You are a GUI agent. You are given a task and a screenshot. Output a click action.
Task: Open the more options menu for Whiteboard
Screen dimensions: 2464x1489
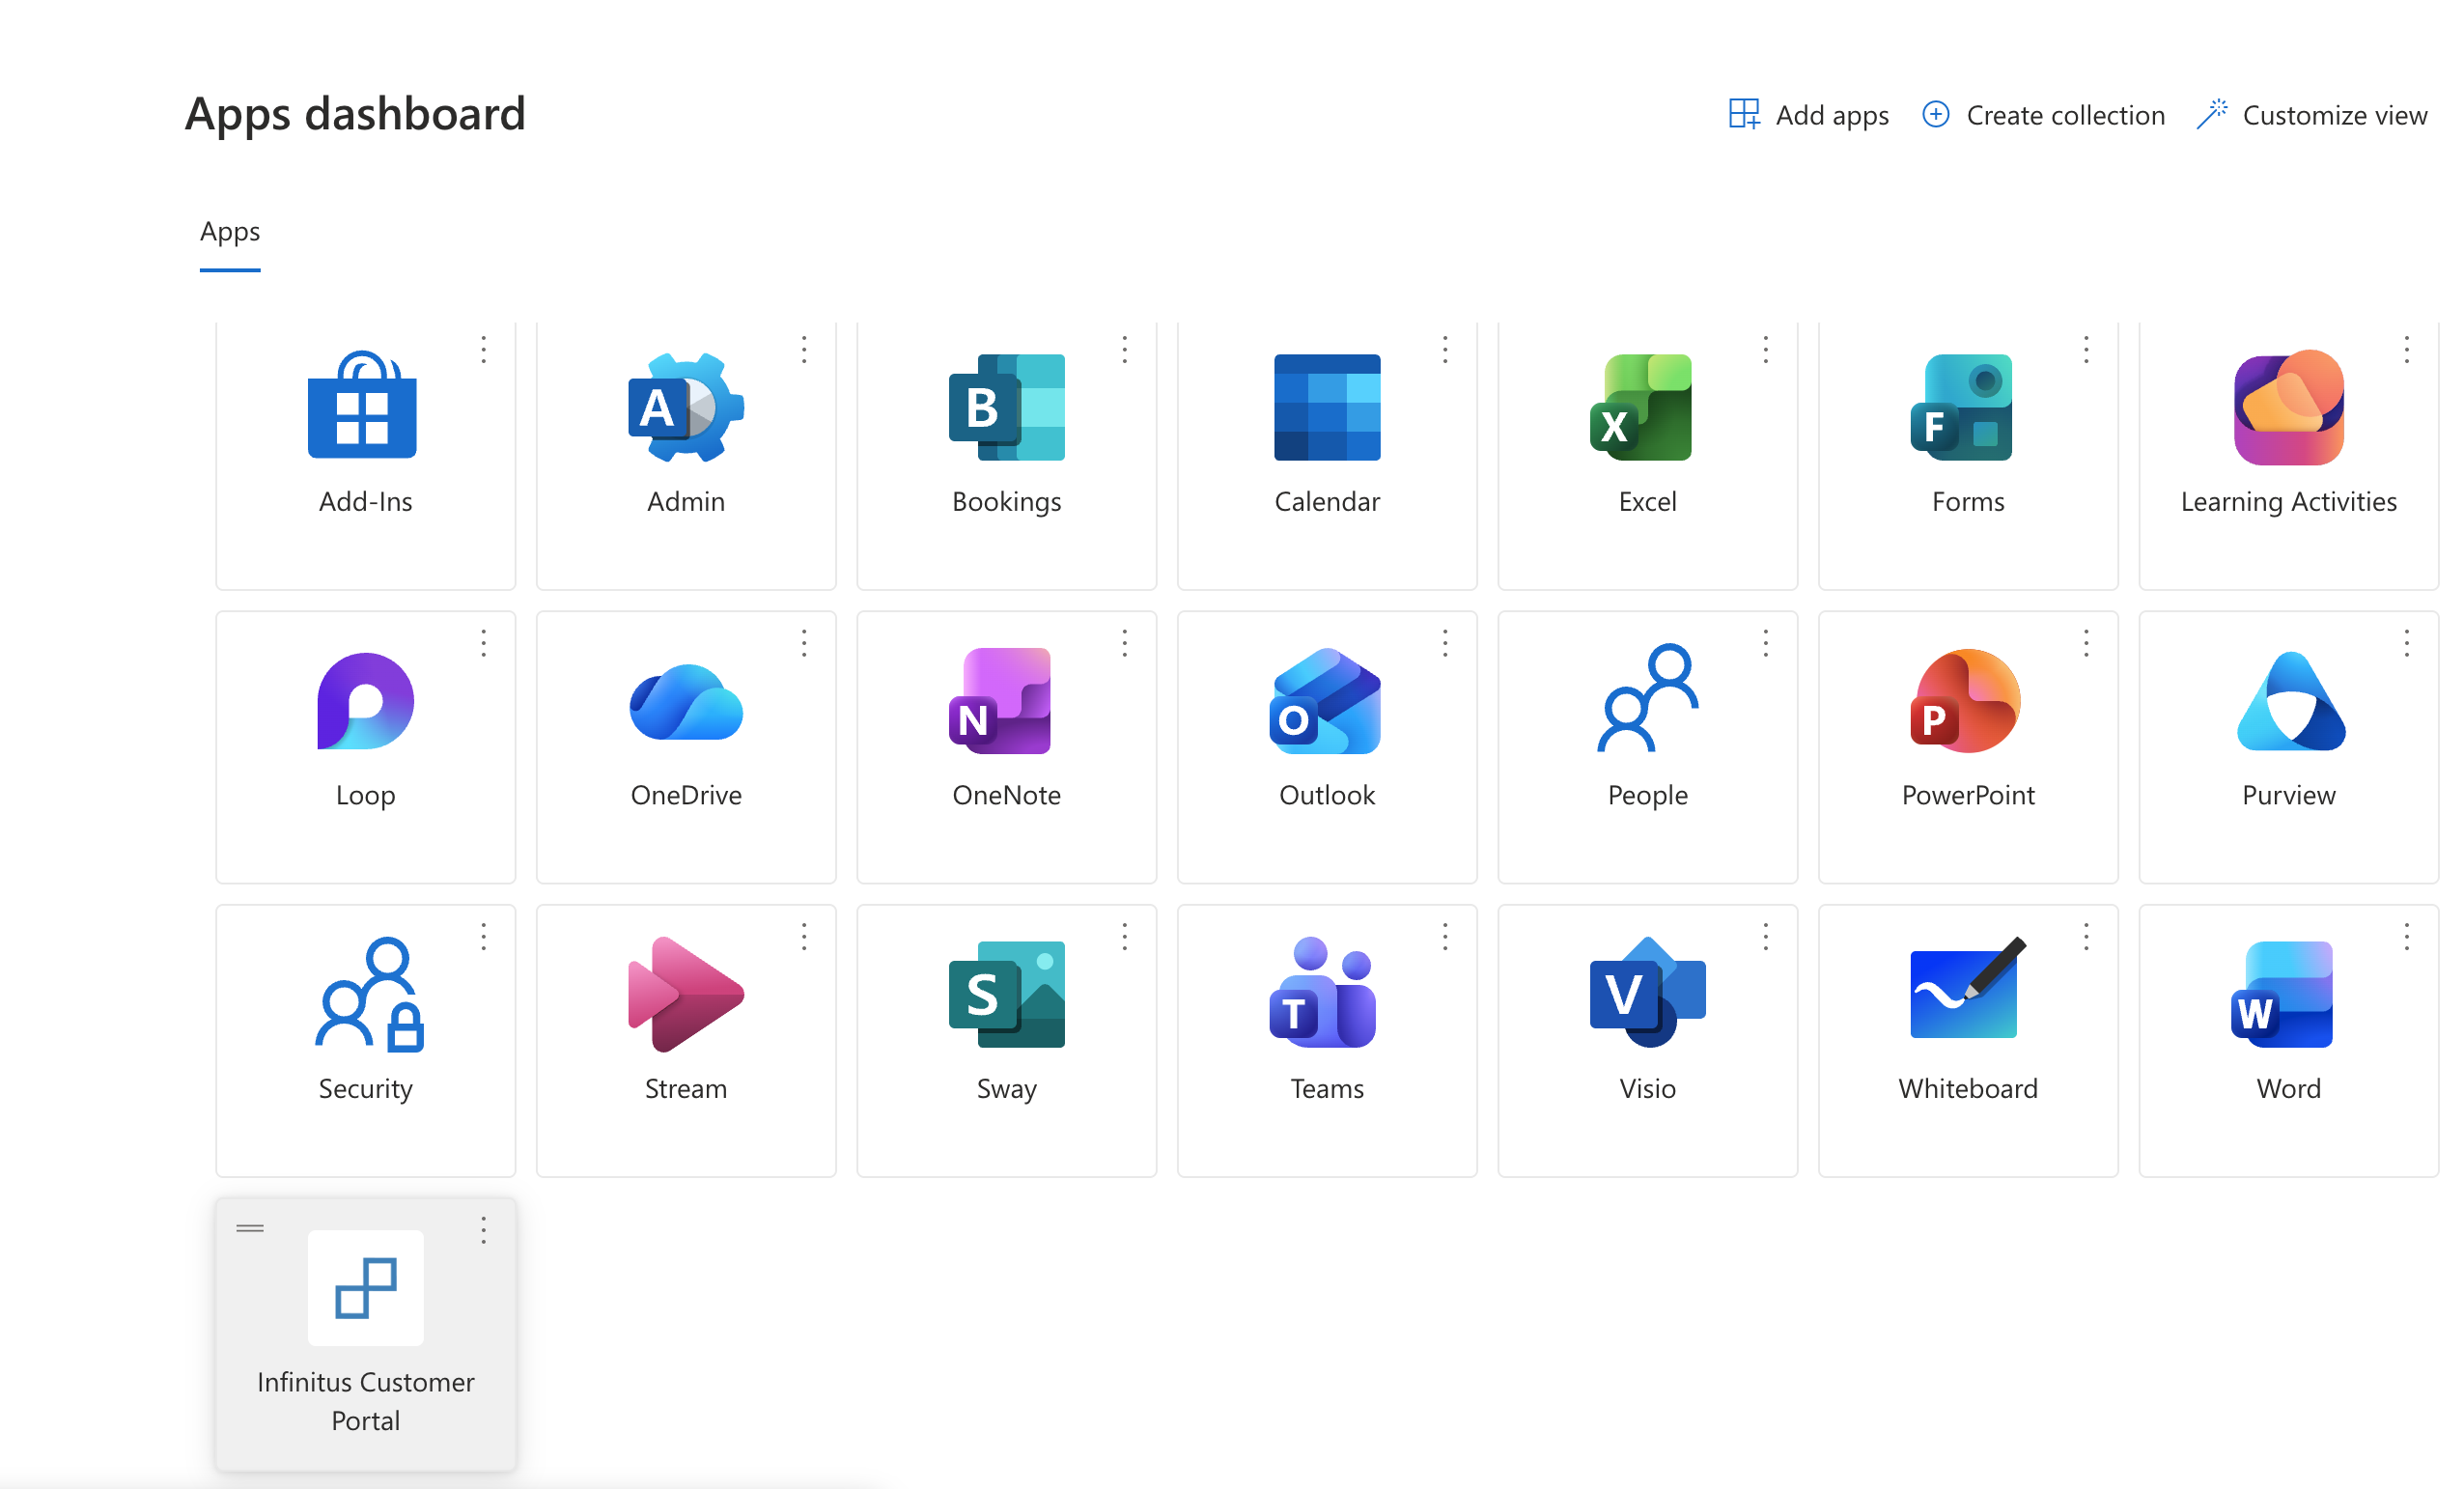tap(2086, 937)
